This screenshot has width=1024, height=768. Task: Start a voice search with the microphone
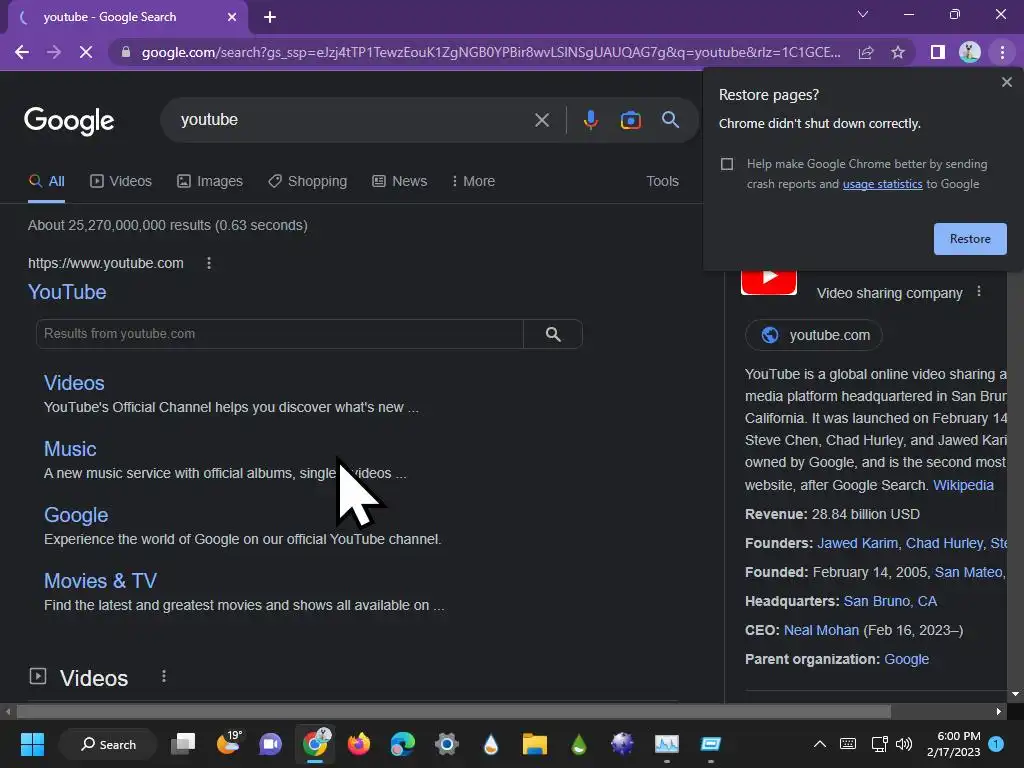point(590,120)
